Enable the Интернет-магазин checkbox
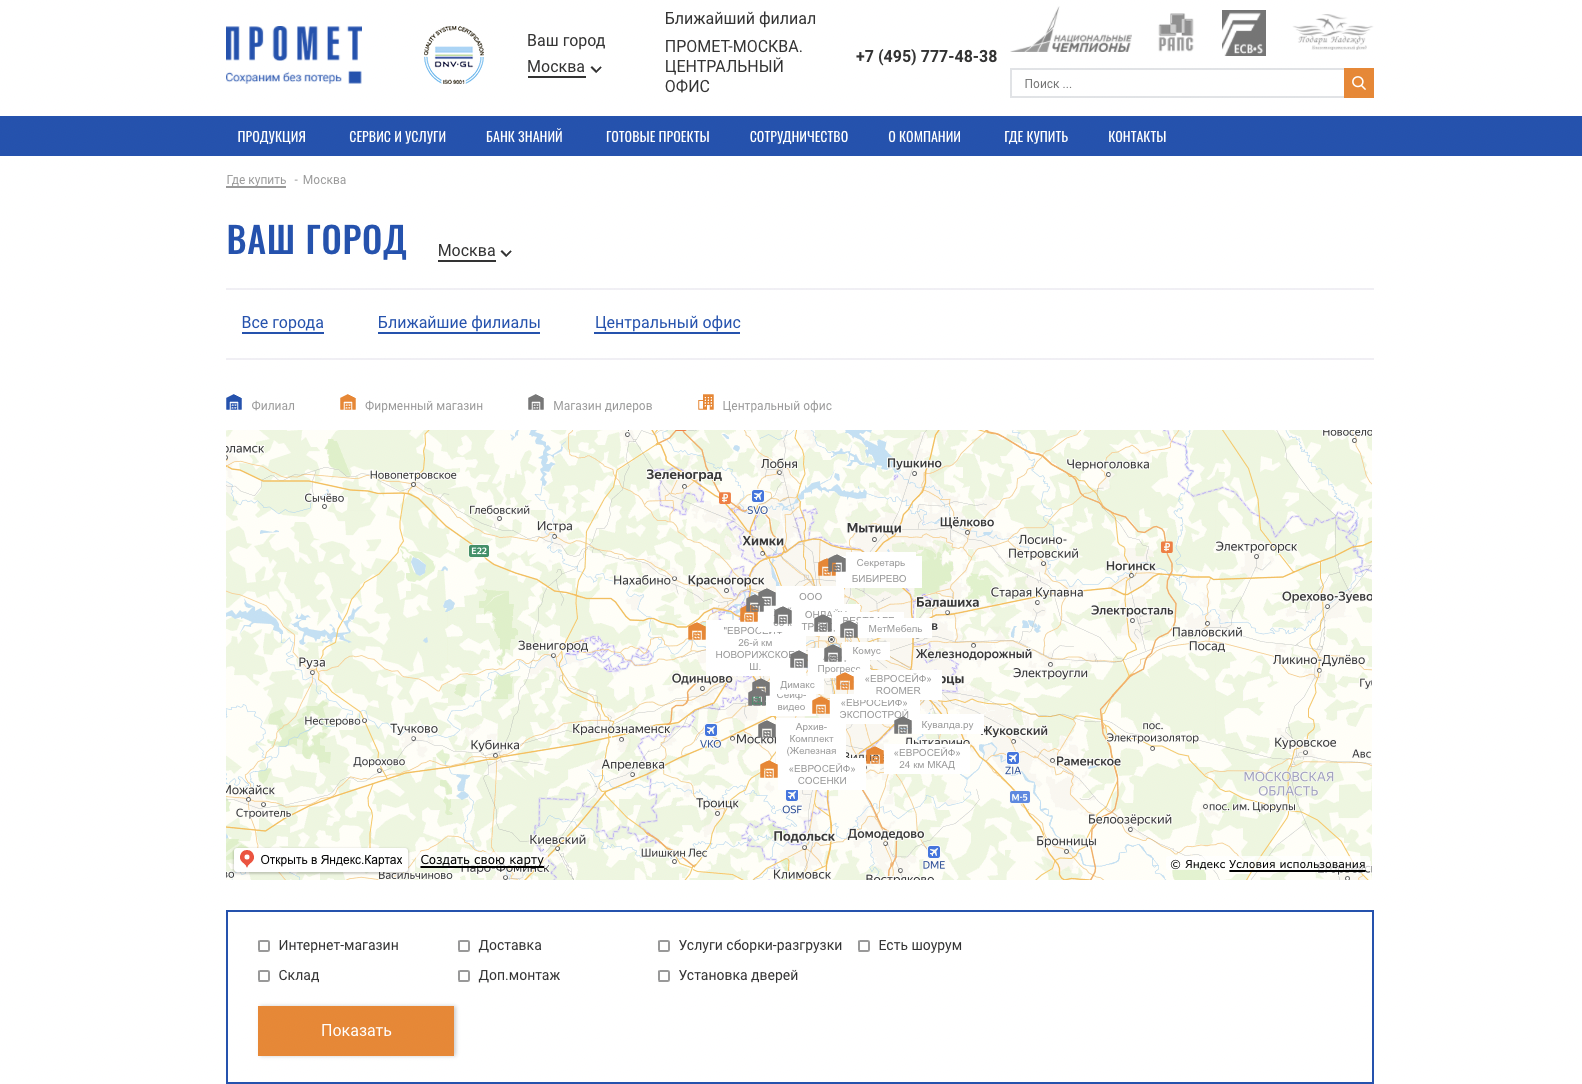Viewport: 1582px width, 1084px height. (x=264, y=946)
